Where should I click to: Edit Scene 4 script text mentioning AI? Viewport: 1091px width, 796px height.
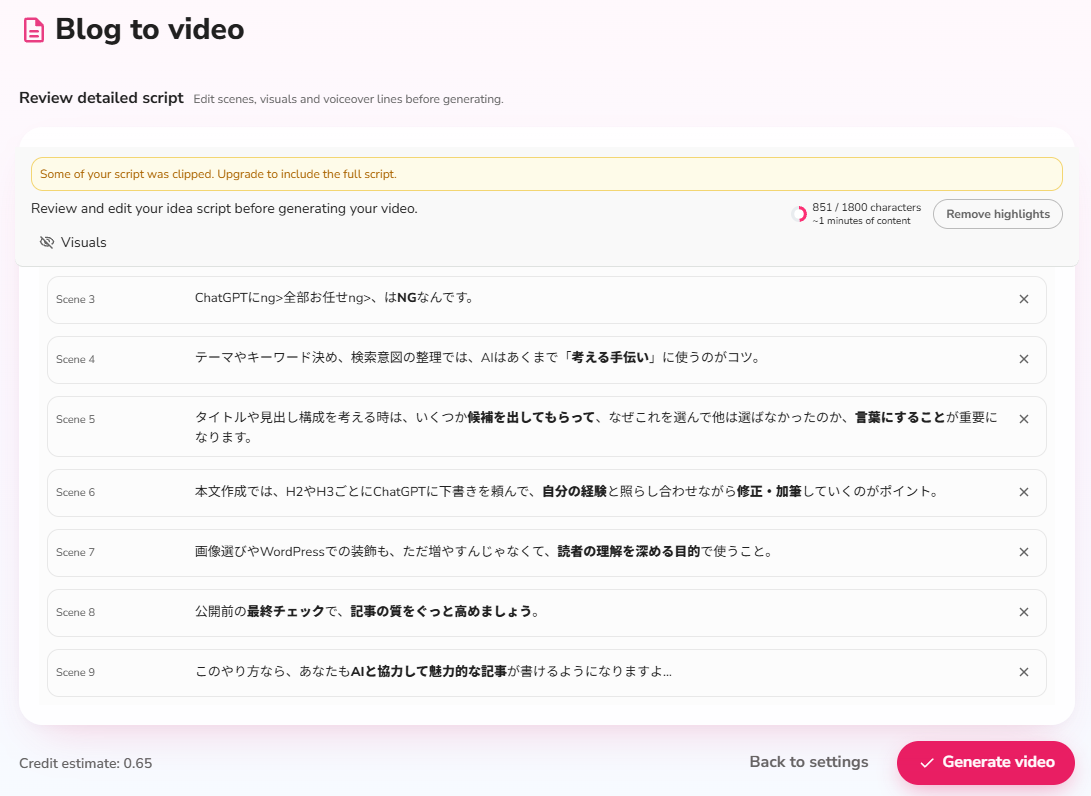[x=478, y=358]
